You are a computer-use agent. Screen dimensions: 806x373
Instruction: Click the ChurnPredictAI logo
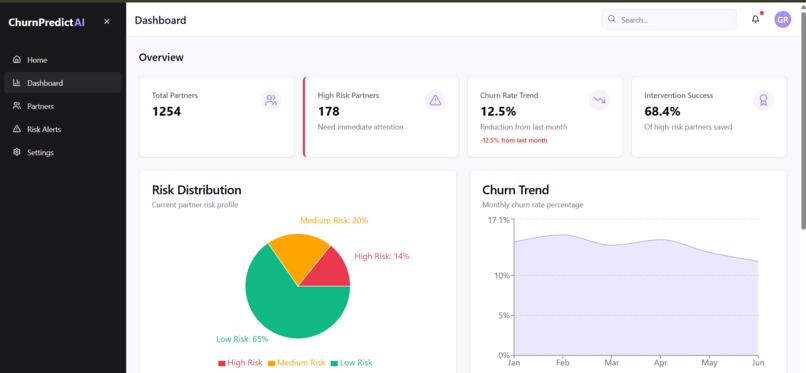pos(46,22)
